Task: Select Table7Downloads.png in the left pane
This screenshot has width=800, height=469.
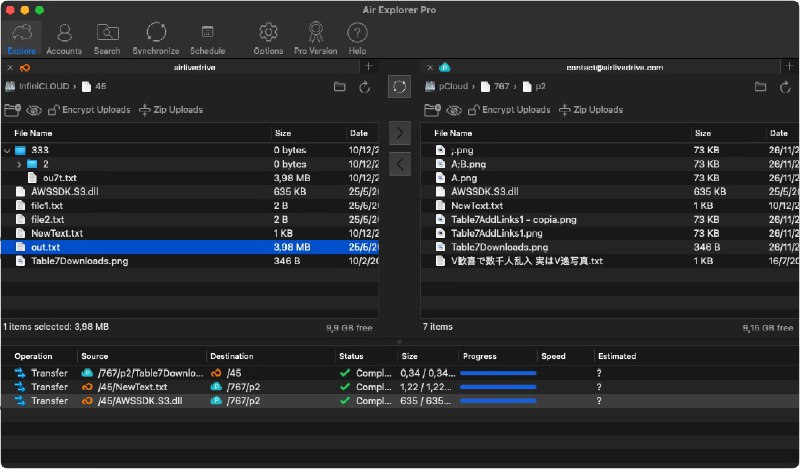Action: tap(190, 261)
